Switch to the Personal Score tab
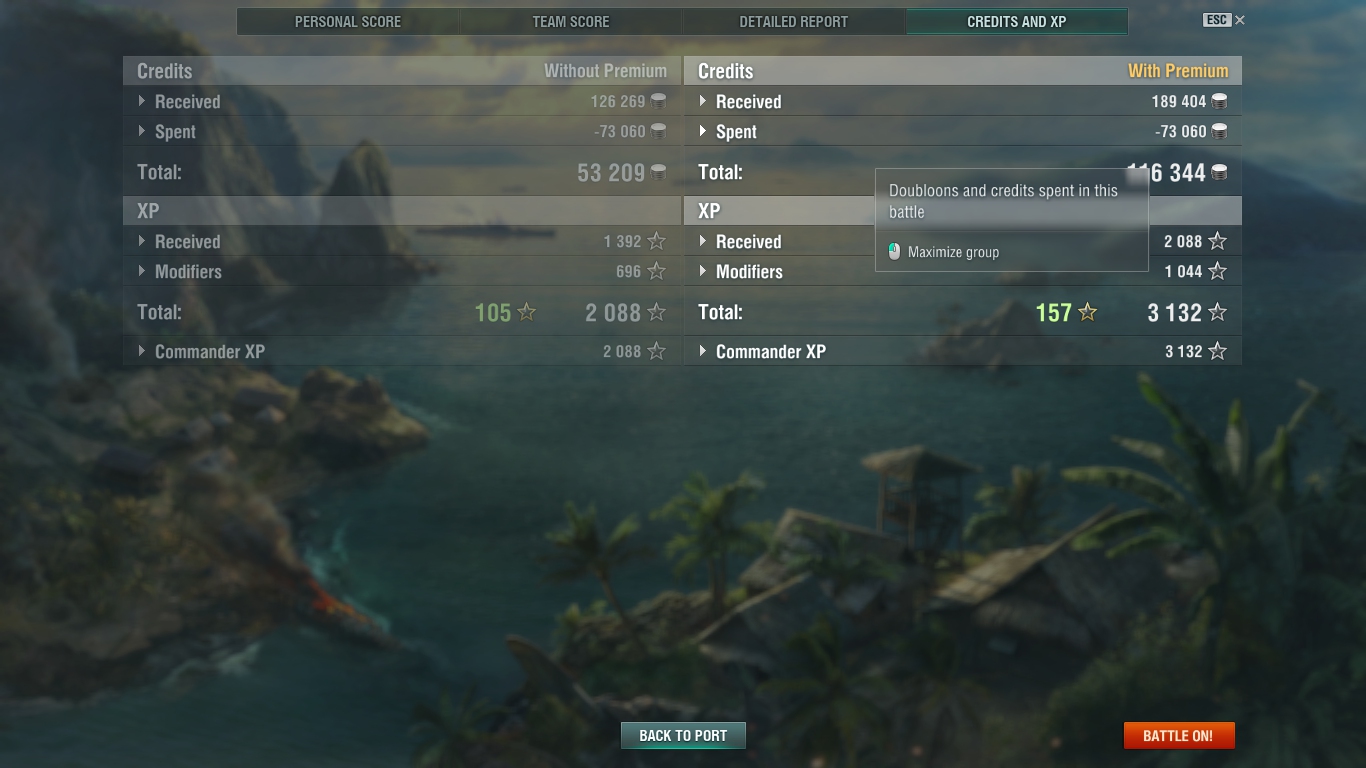The height and width of the screenshot is (768, 1366). [348, 21]
